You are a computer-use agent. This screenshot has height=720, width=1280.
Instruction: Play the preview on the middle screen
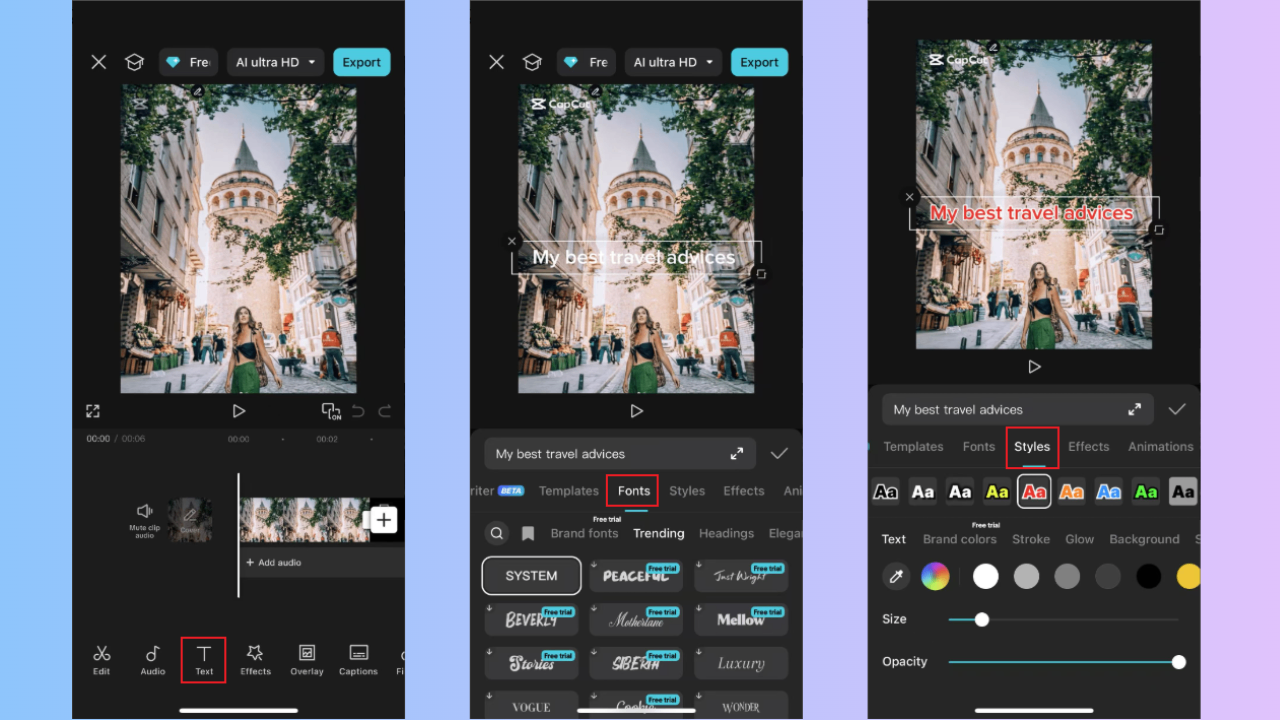(x=636, y=411)
